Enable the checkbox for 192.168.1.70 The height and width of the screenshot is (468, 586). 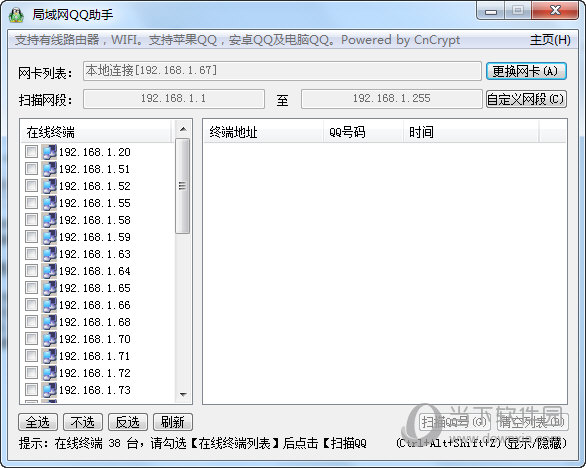[x=31, y=339]
